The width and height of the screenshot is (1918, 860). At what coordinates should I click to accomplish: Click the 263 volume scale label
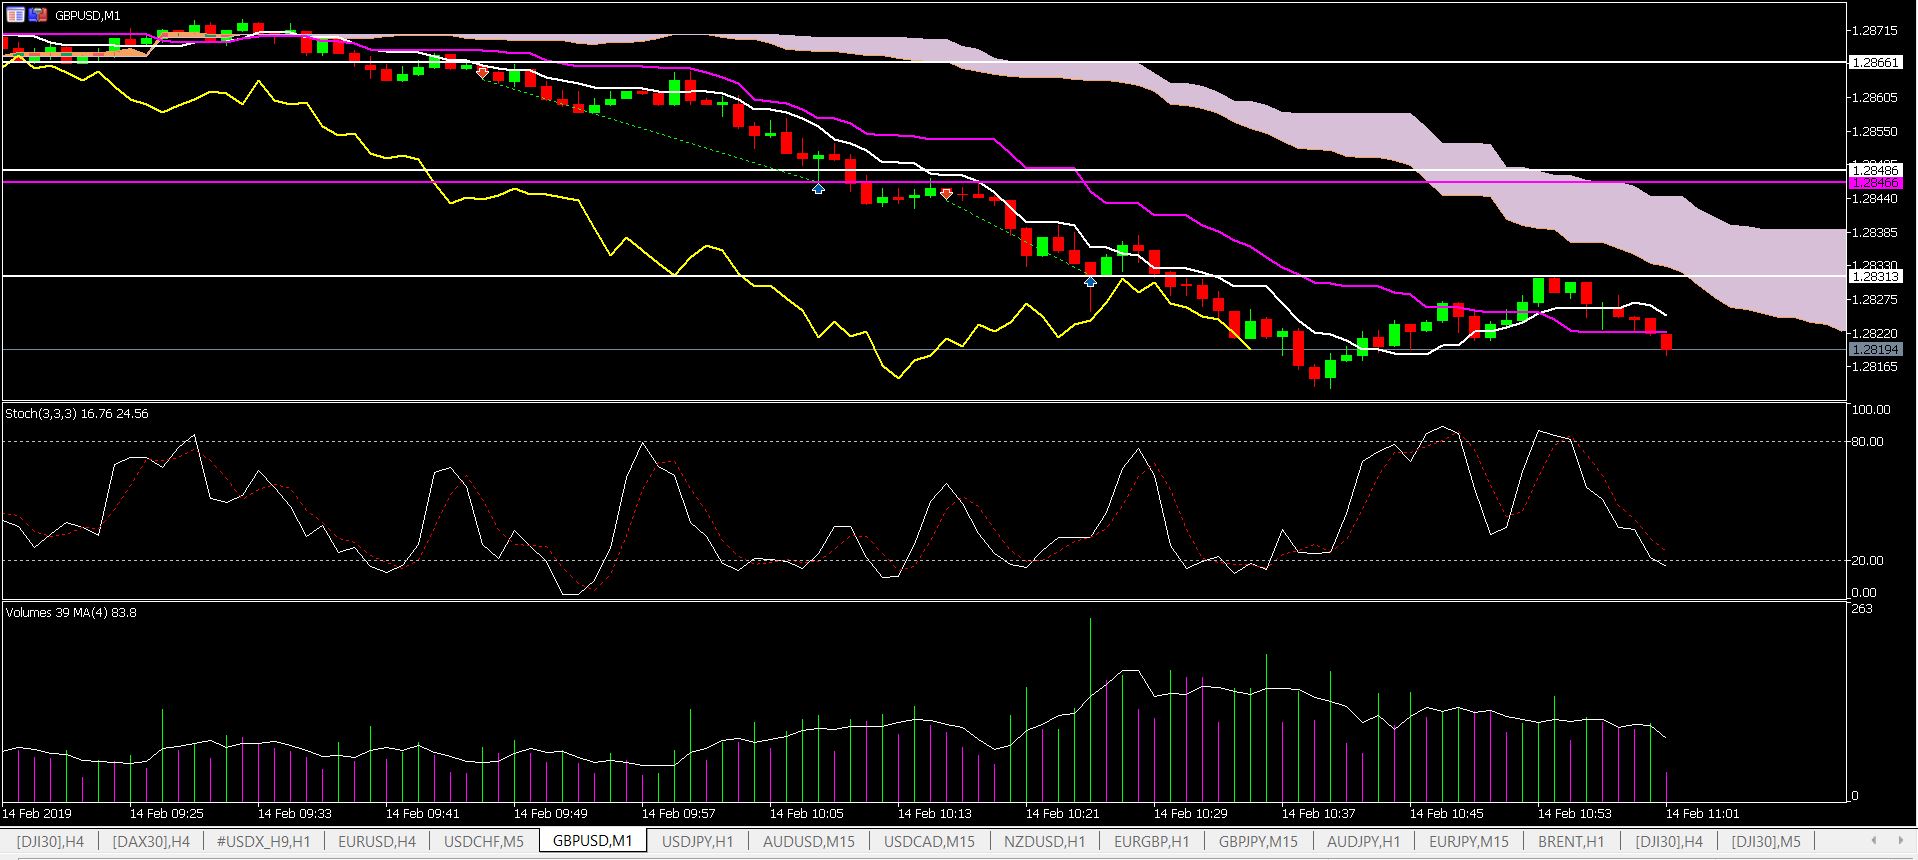[x=1862, y=609]
